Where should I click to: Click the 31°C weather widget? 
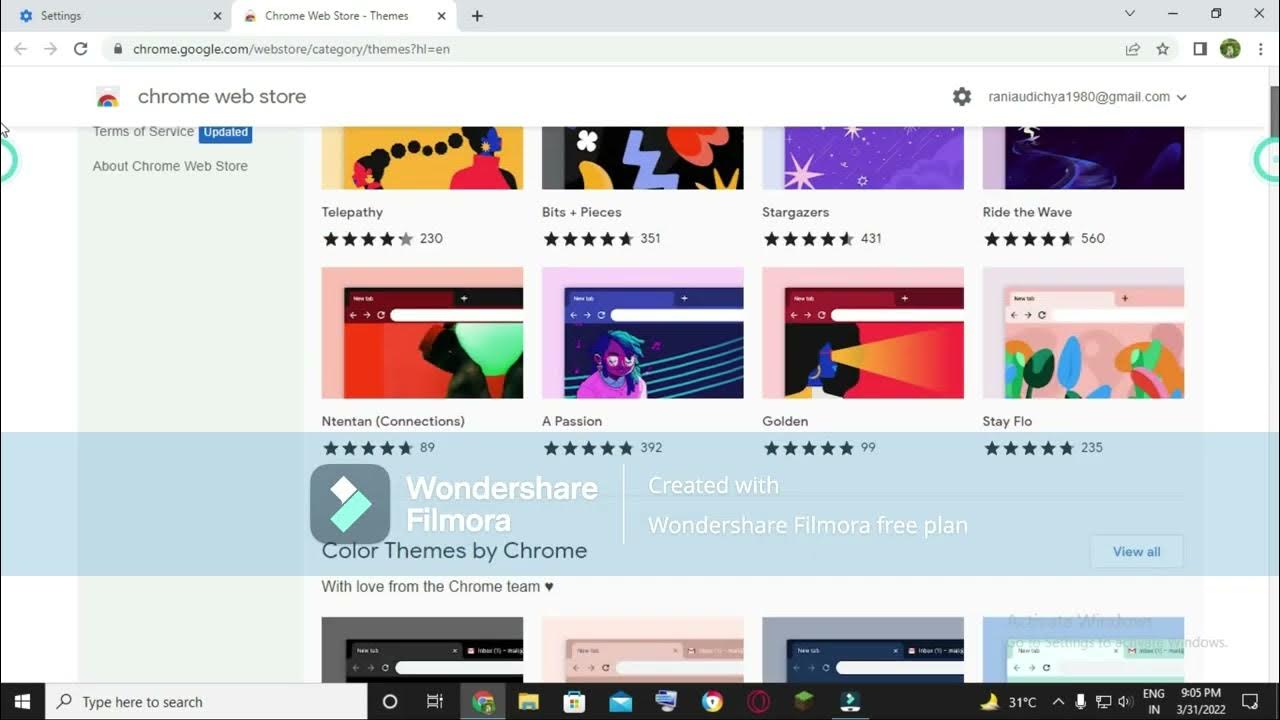(x=1008, y=701)
